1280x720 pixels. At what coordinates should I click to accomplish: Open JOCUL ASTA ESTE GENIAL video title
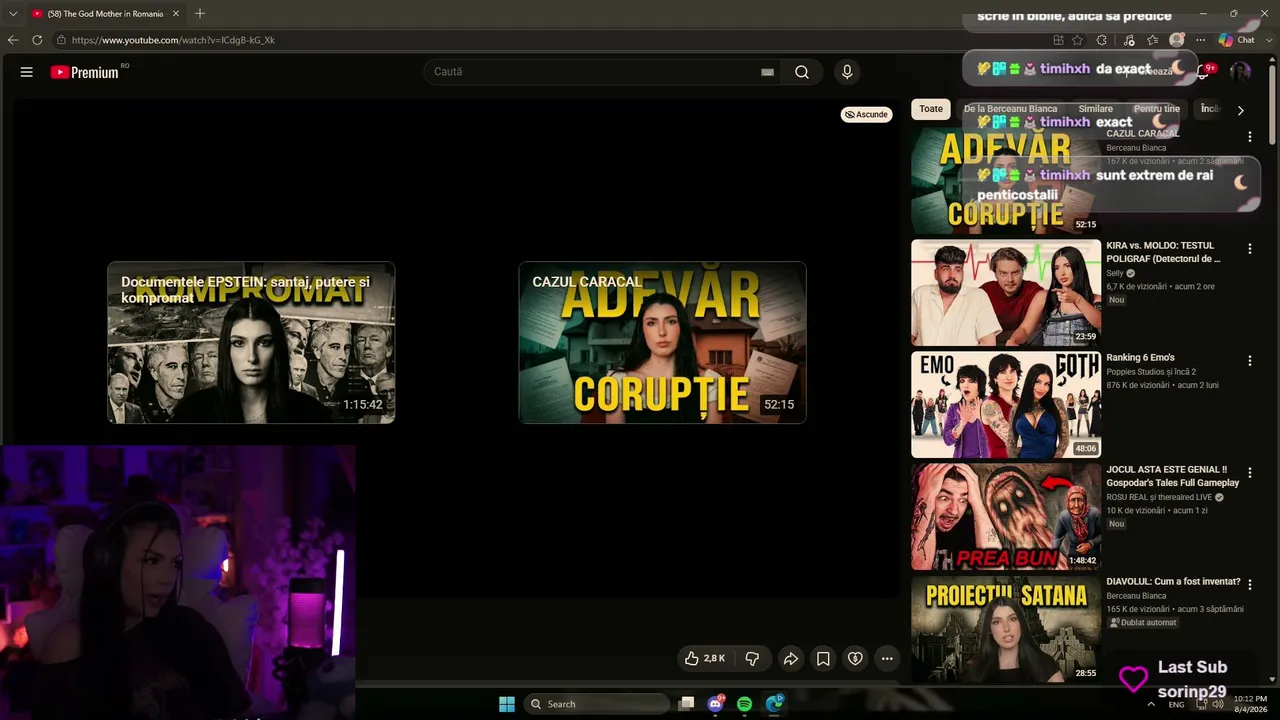[x=1172, y=476]
